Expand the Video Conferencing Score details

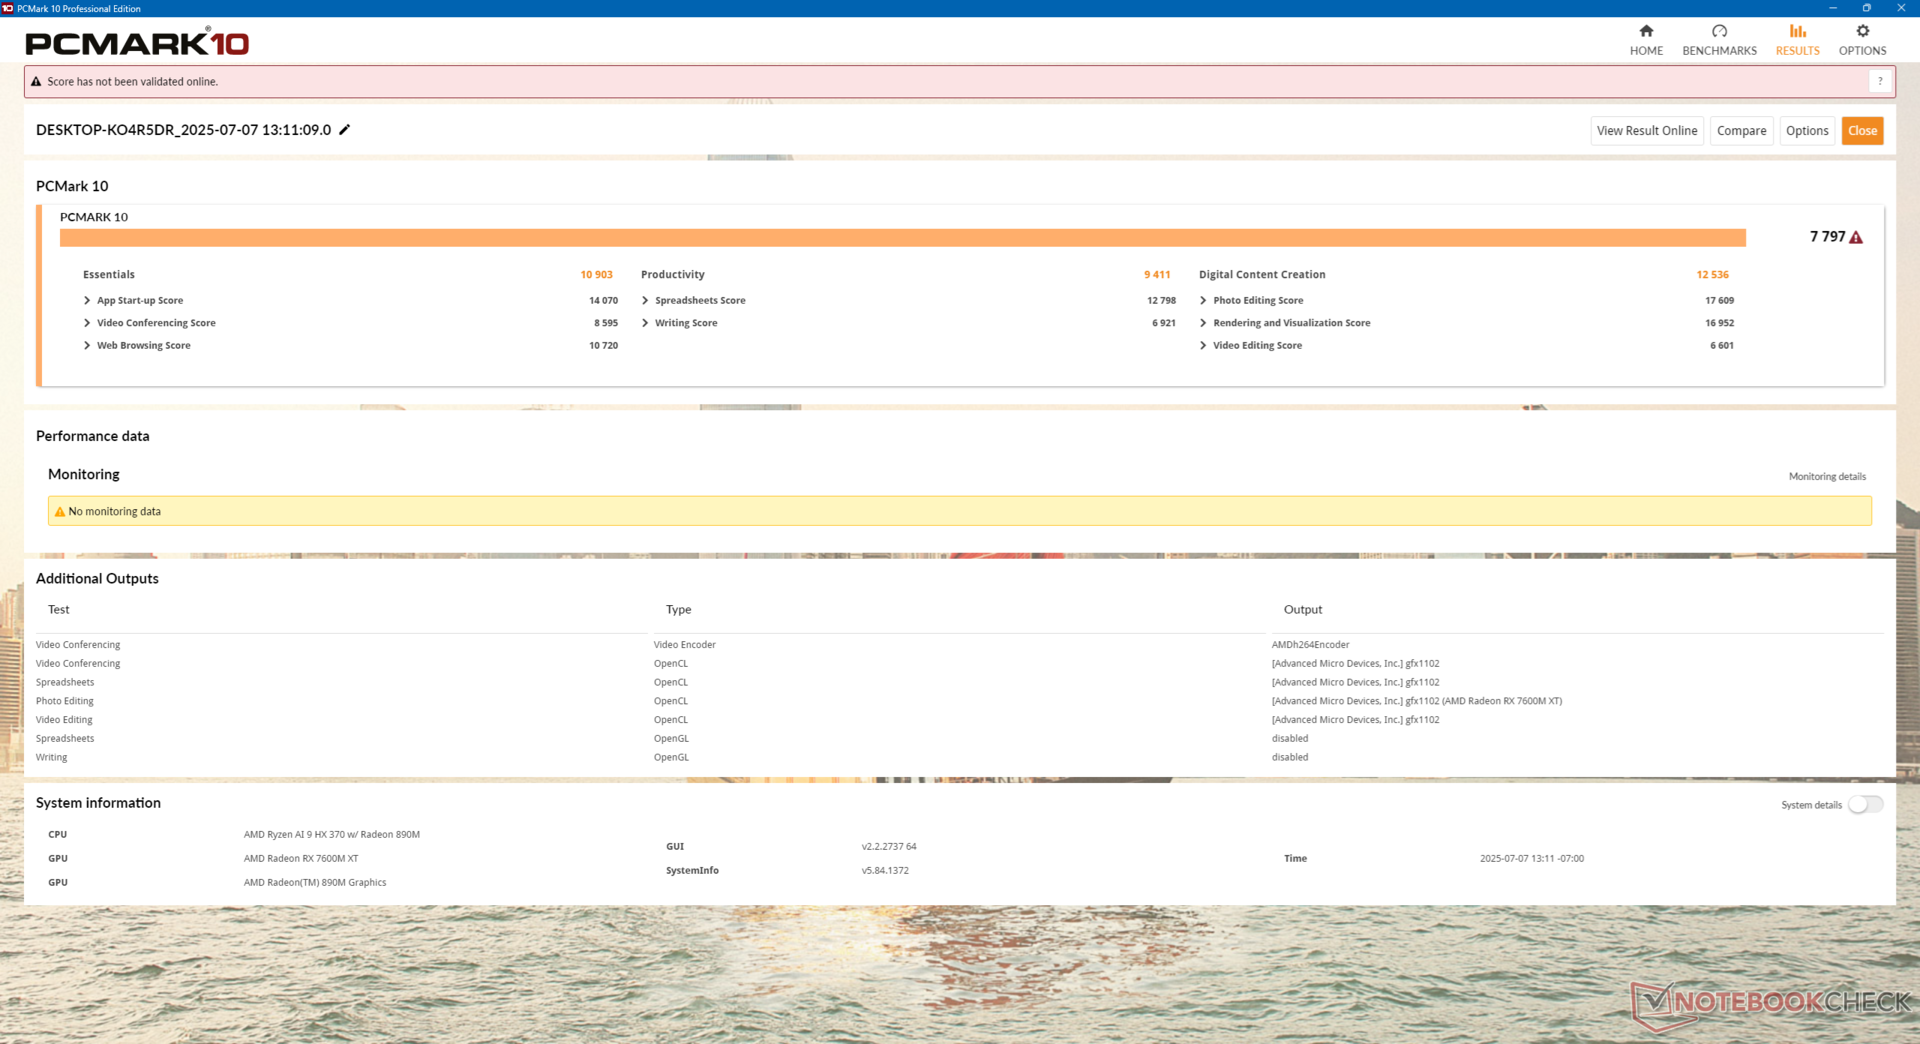click(x=88, y=323)
